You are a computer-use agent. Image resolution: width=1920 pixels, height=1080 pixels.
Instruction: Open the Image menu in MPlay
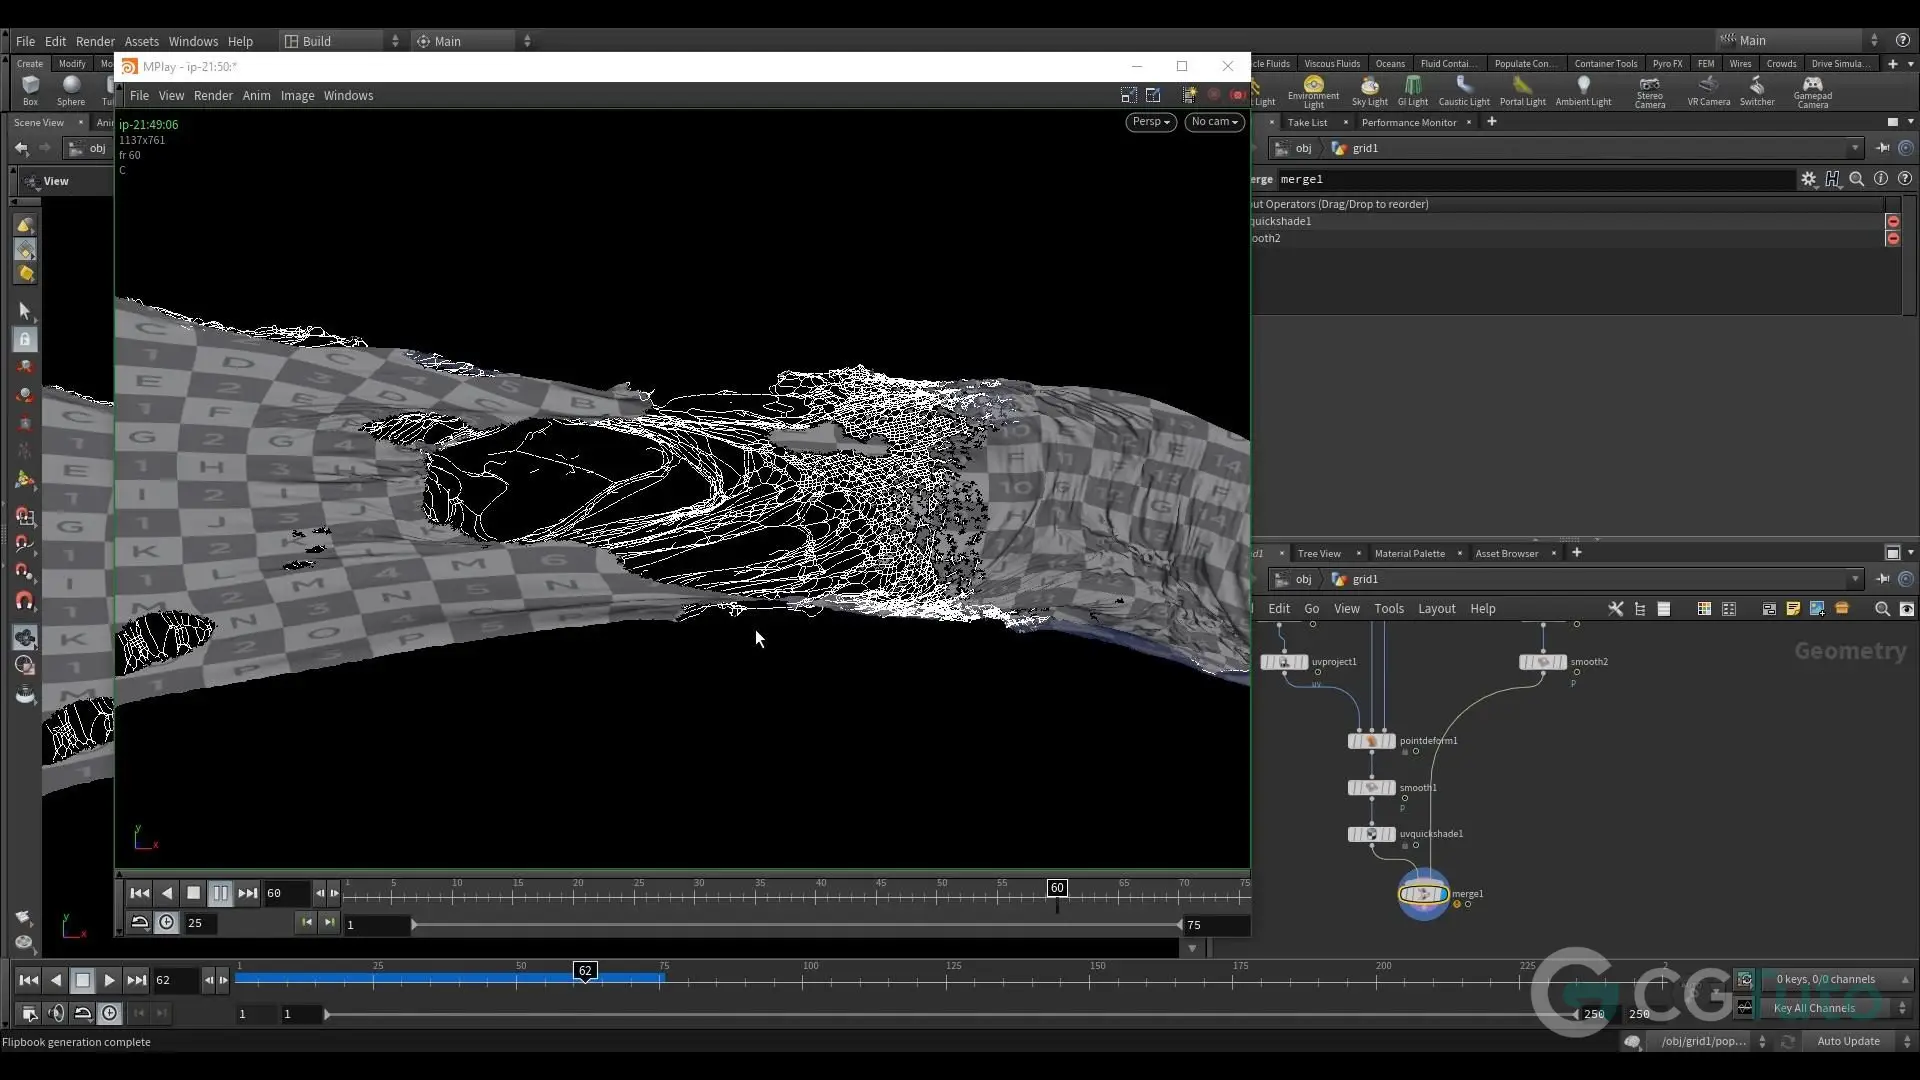[x=297, y=96]
